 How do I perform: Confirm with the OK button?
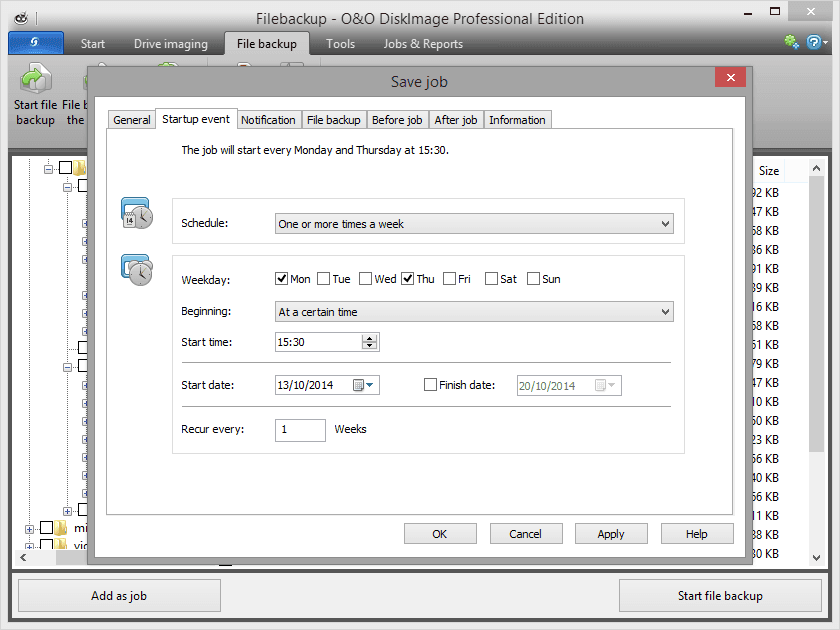tap(440, 534)
